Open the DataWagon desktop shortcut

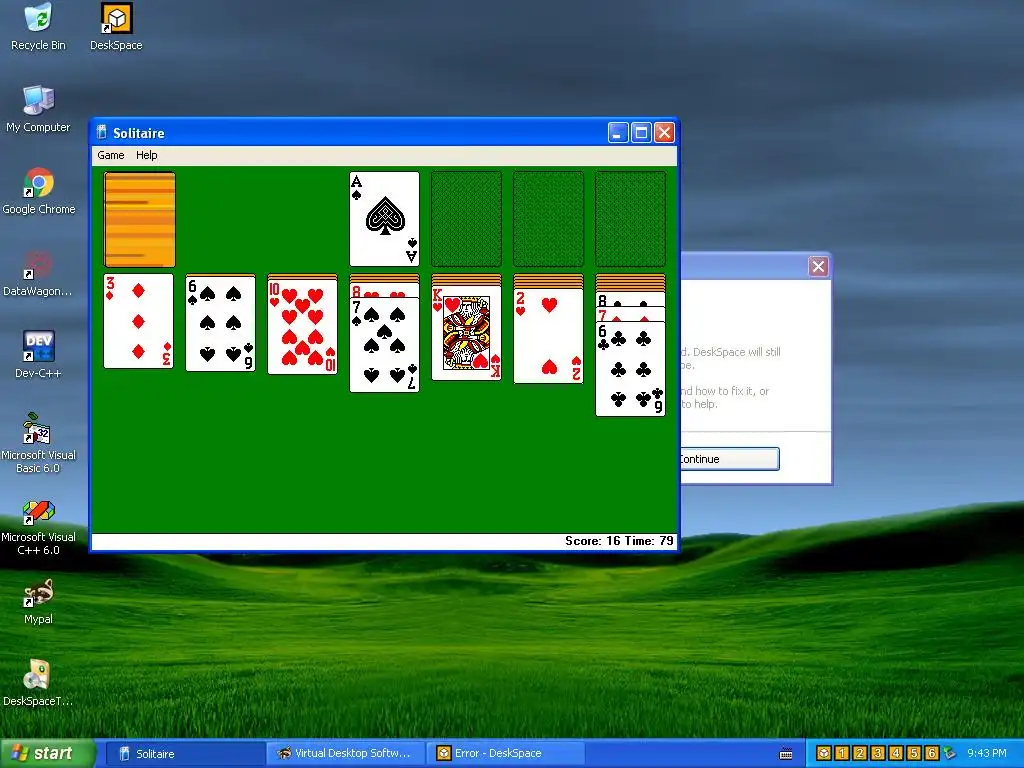pyautogui.click(x=38, y=273)
